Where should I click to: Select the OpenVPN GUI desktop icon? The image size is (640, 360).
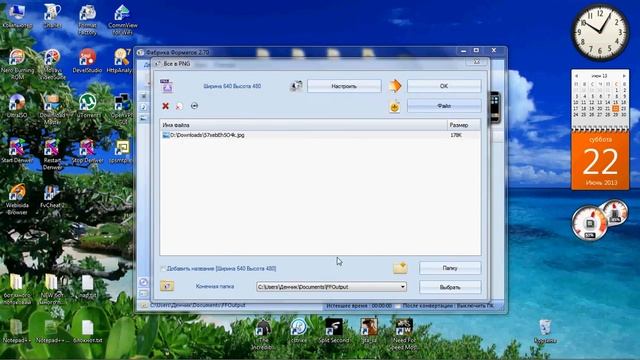[122, 109]
